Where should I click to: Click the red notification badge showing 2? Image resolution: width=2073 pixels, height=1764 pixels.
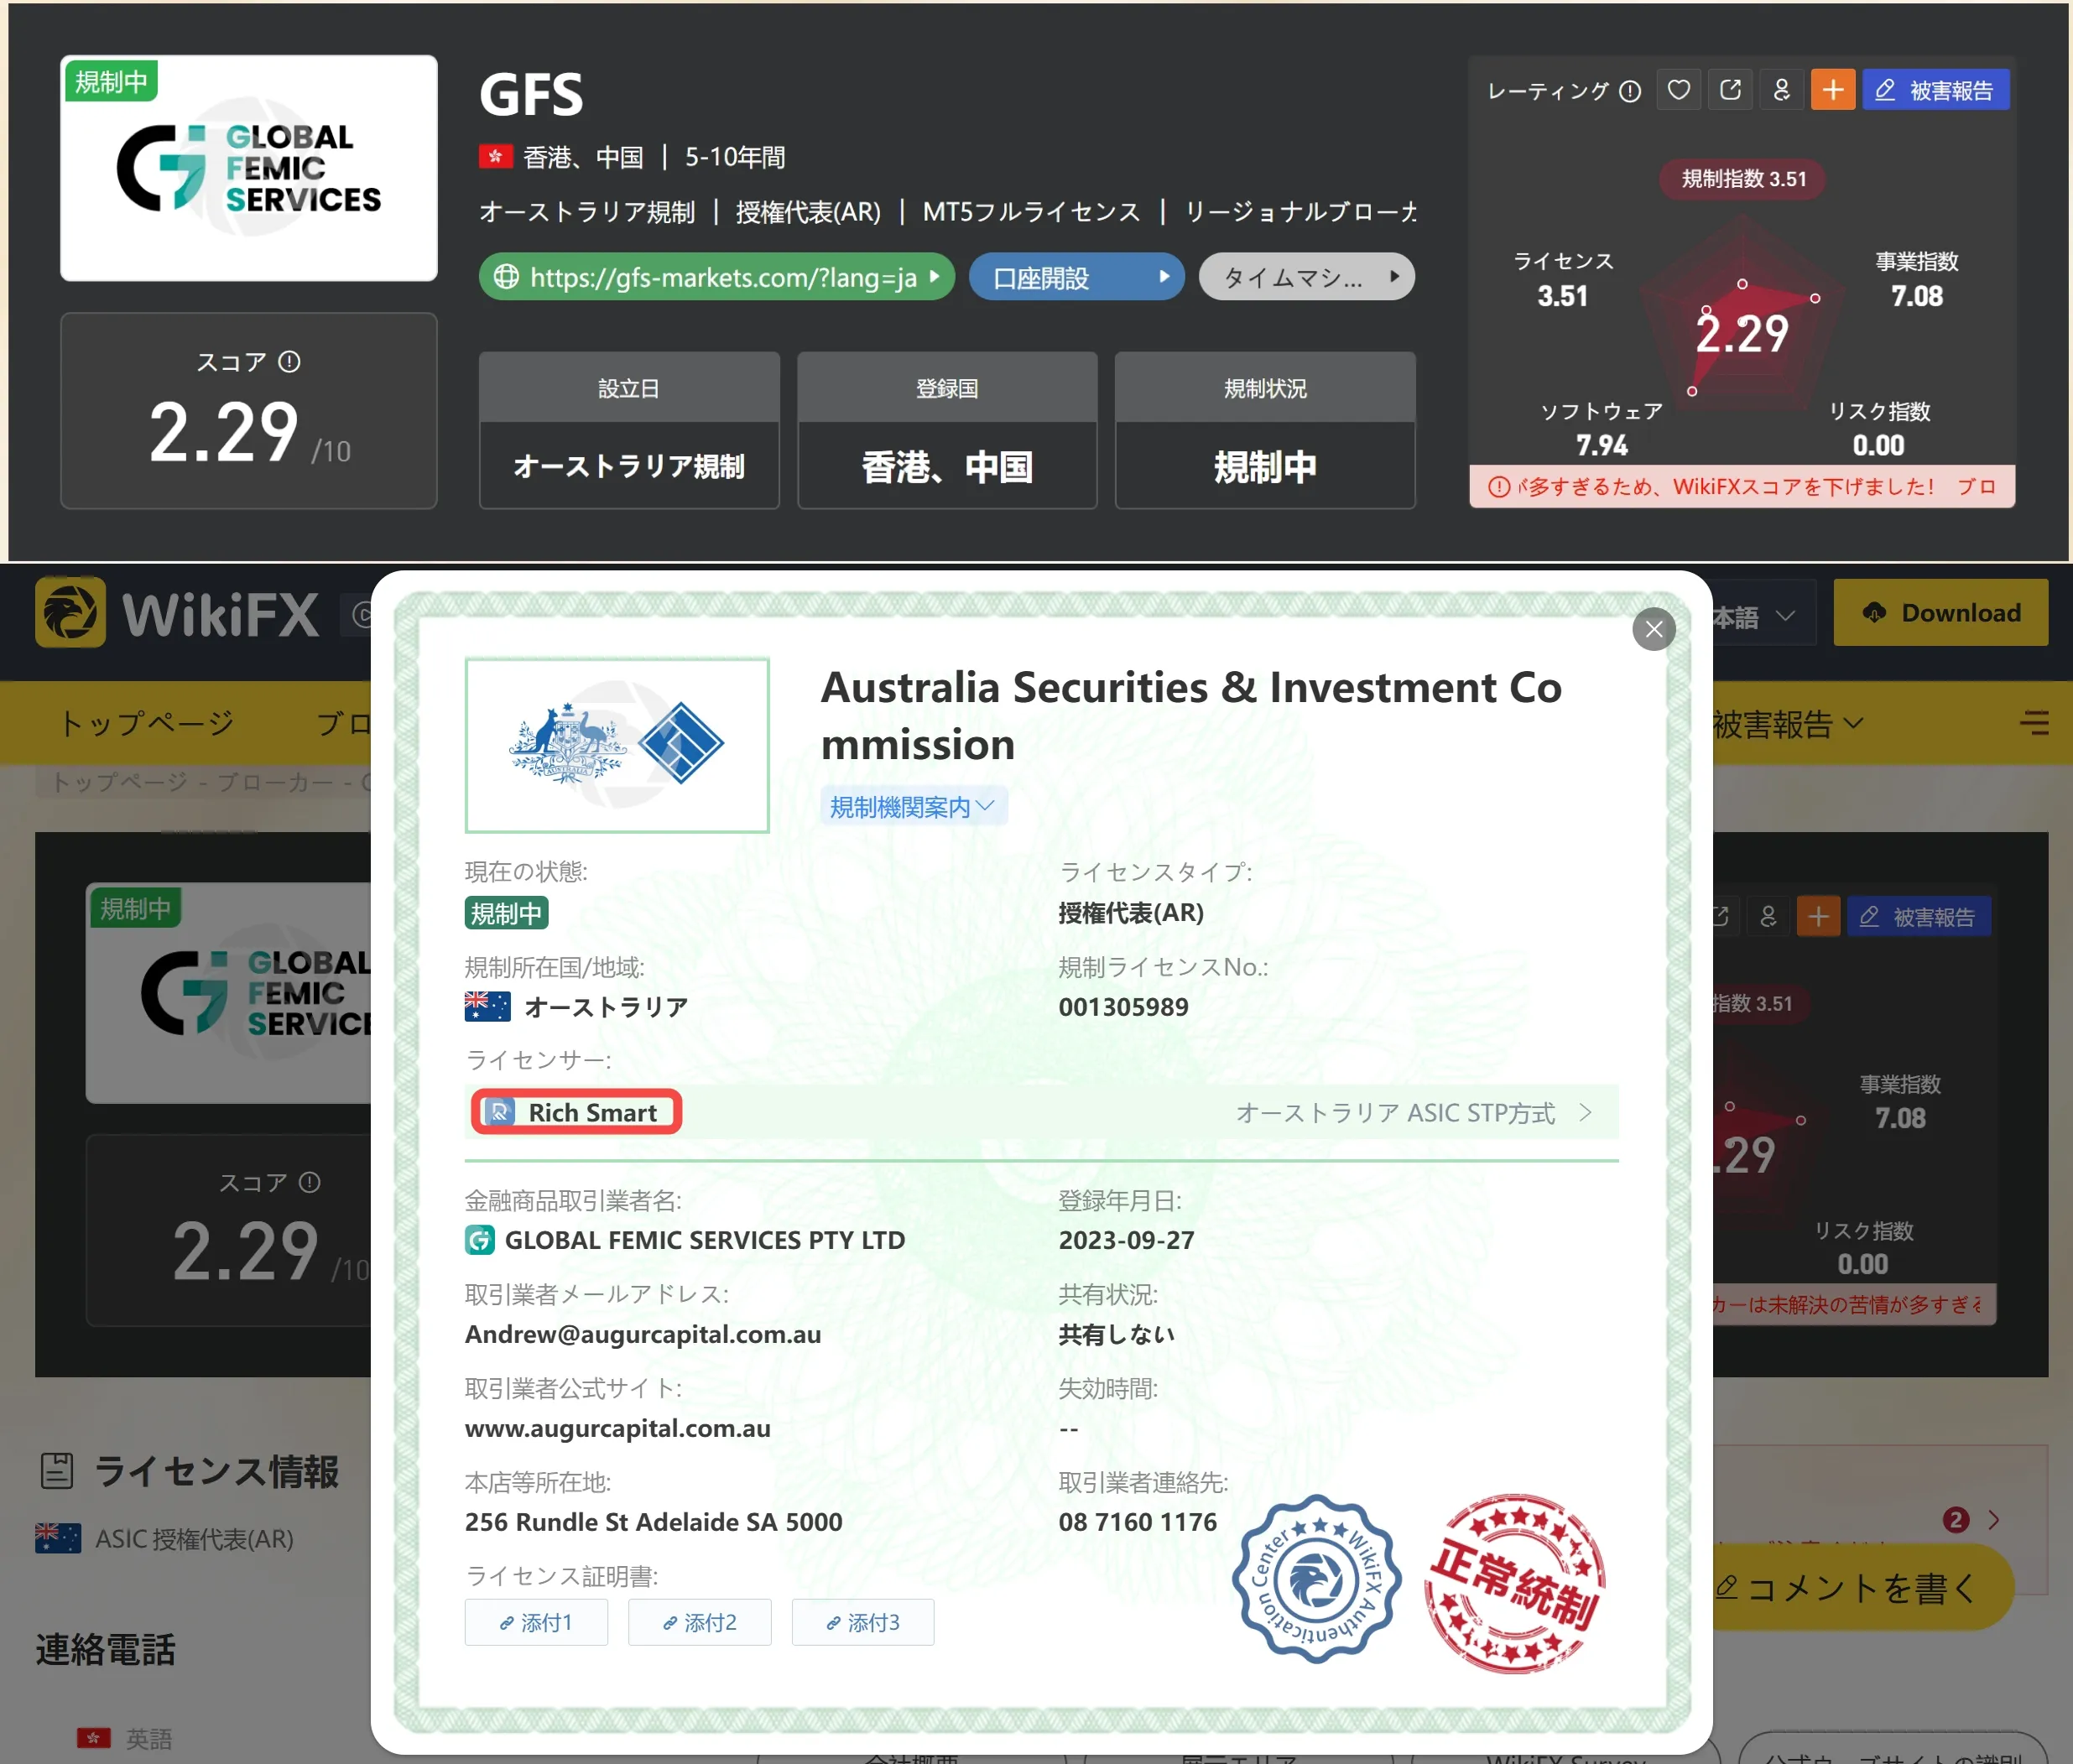click(x=1956, y=1520)
